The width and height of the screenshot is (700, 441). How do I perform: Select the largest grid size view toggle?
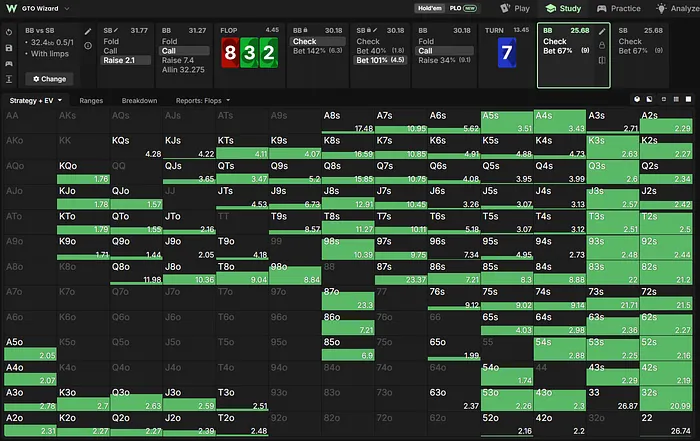pyautogui.click(x=688, y=99)
